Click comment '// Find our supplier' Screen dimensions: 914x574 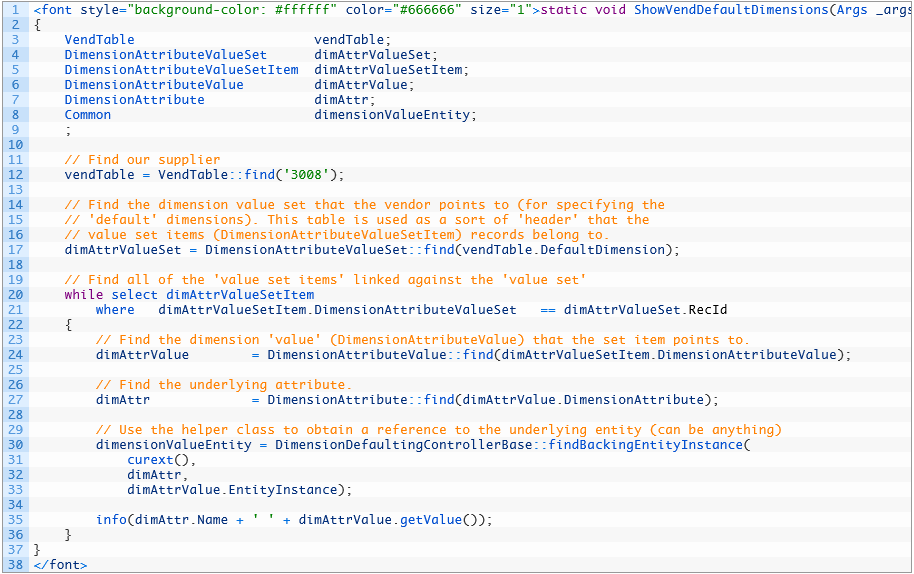(x=142, y=160)
